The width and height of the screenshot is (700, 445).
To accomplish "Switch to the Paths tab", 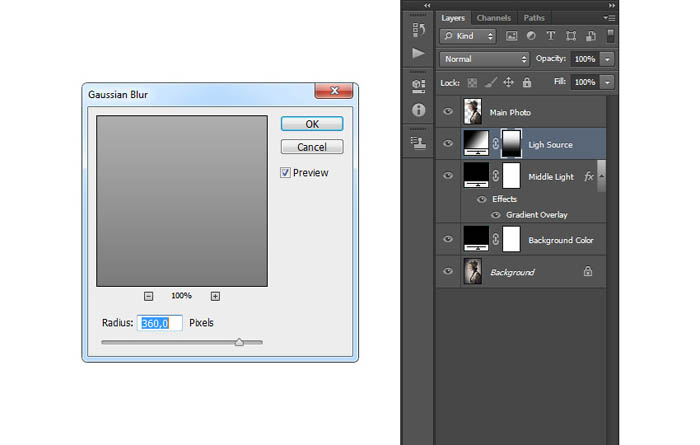I will point(534,18).
